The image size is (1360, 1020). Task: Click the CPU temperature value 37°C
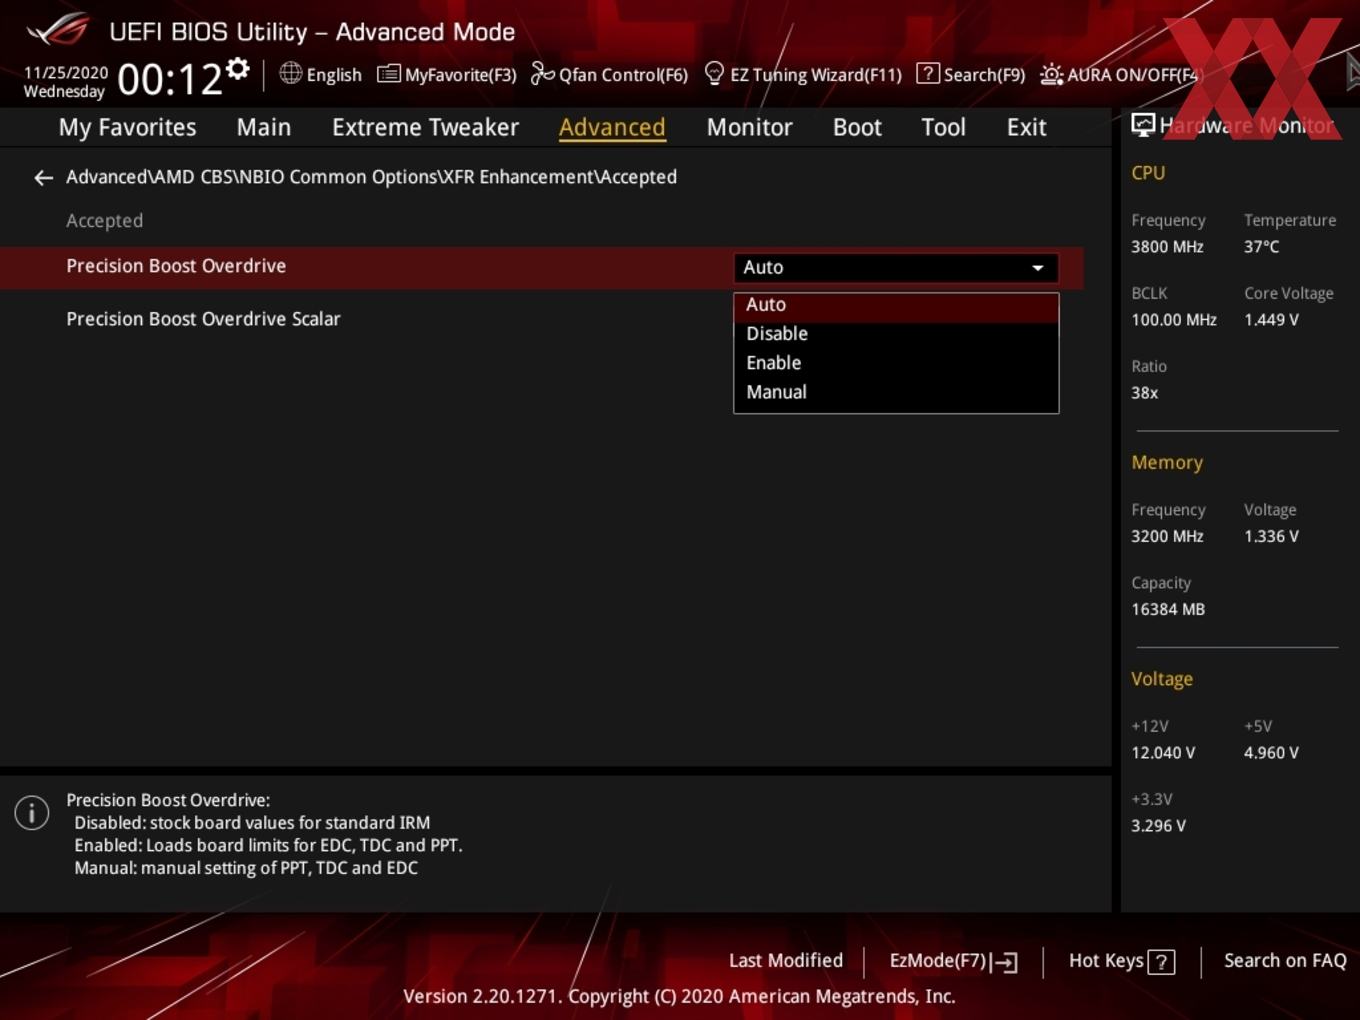point(1261,247)
